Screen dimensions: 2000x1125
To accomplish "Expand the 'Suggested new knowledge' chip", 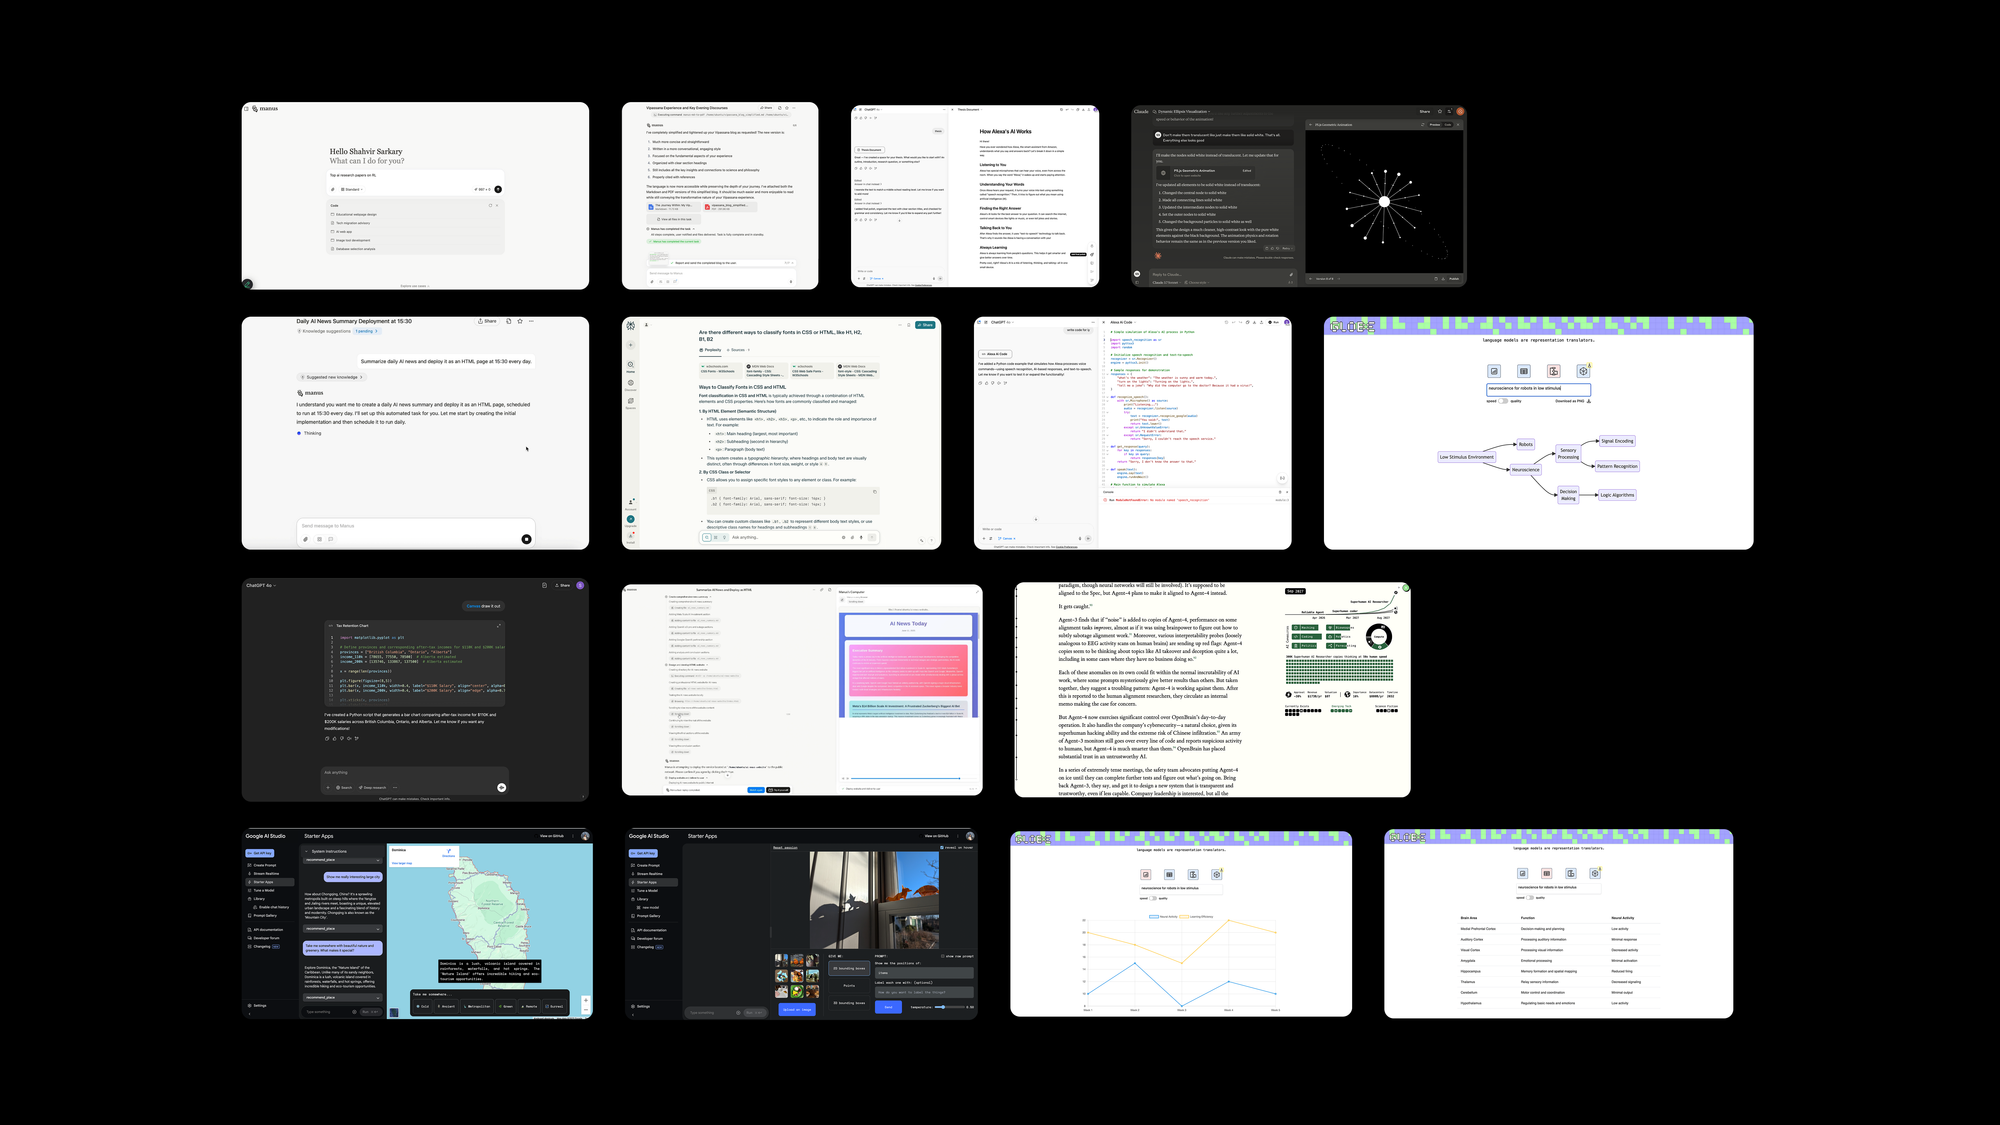I will point(333,377).
